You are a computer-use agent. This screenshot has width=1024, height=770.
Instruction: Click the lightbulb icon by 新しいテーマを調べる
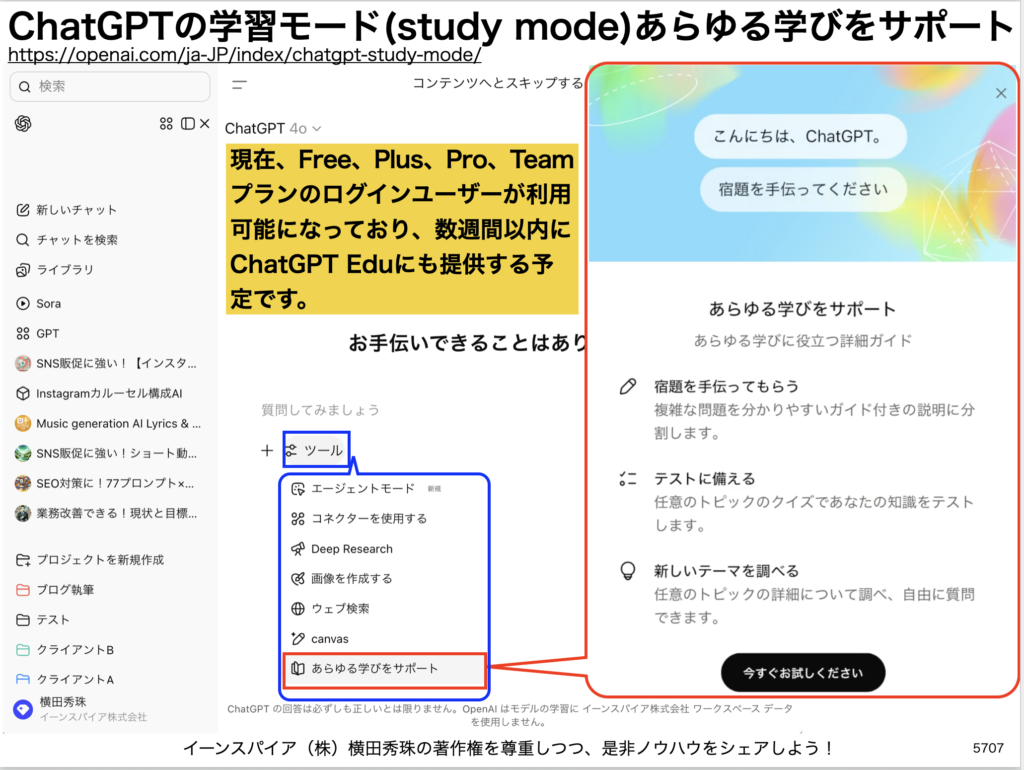click(628, 571)
